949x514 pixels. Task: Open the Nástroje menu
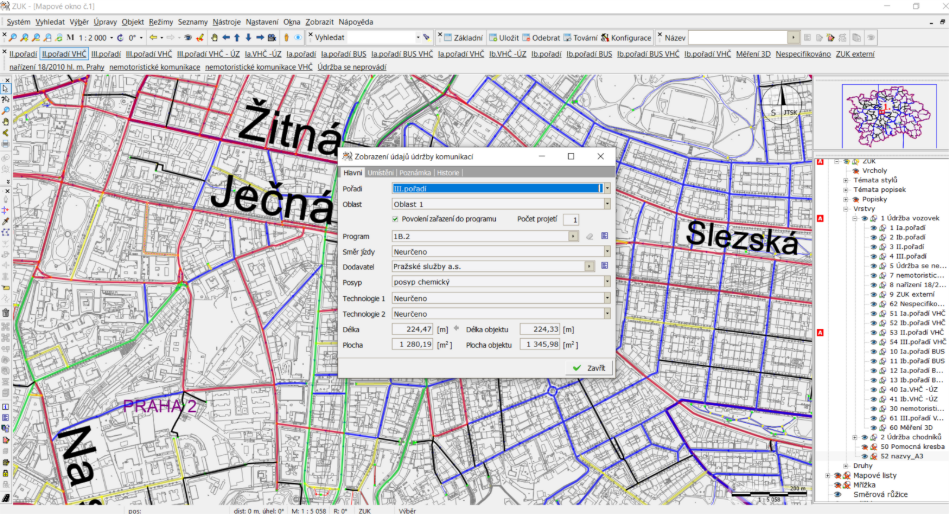point(226,21)
